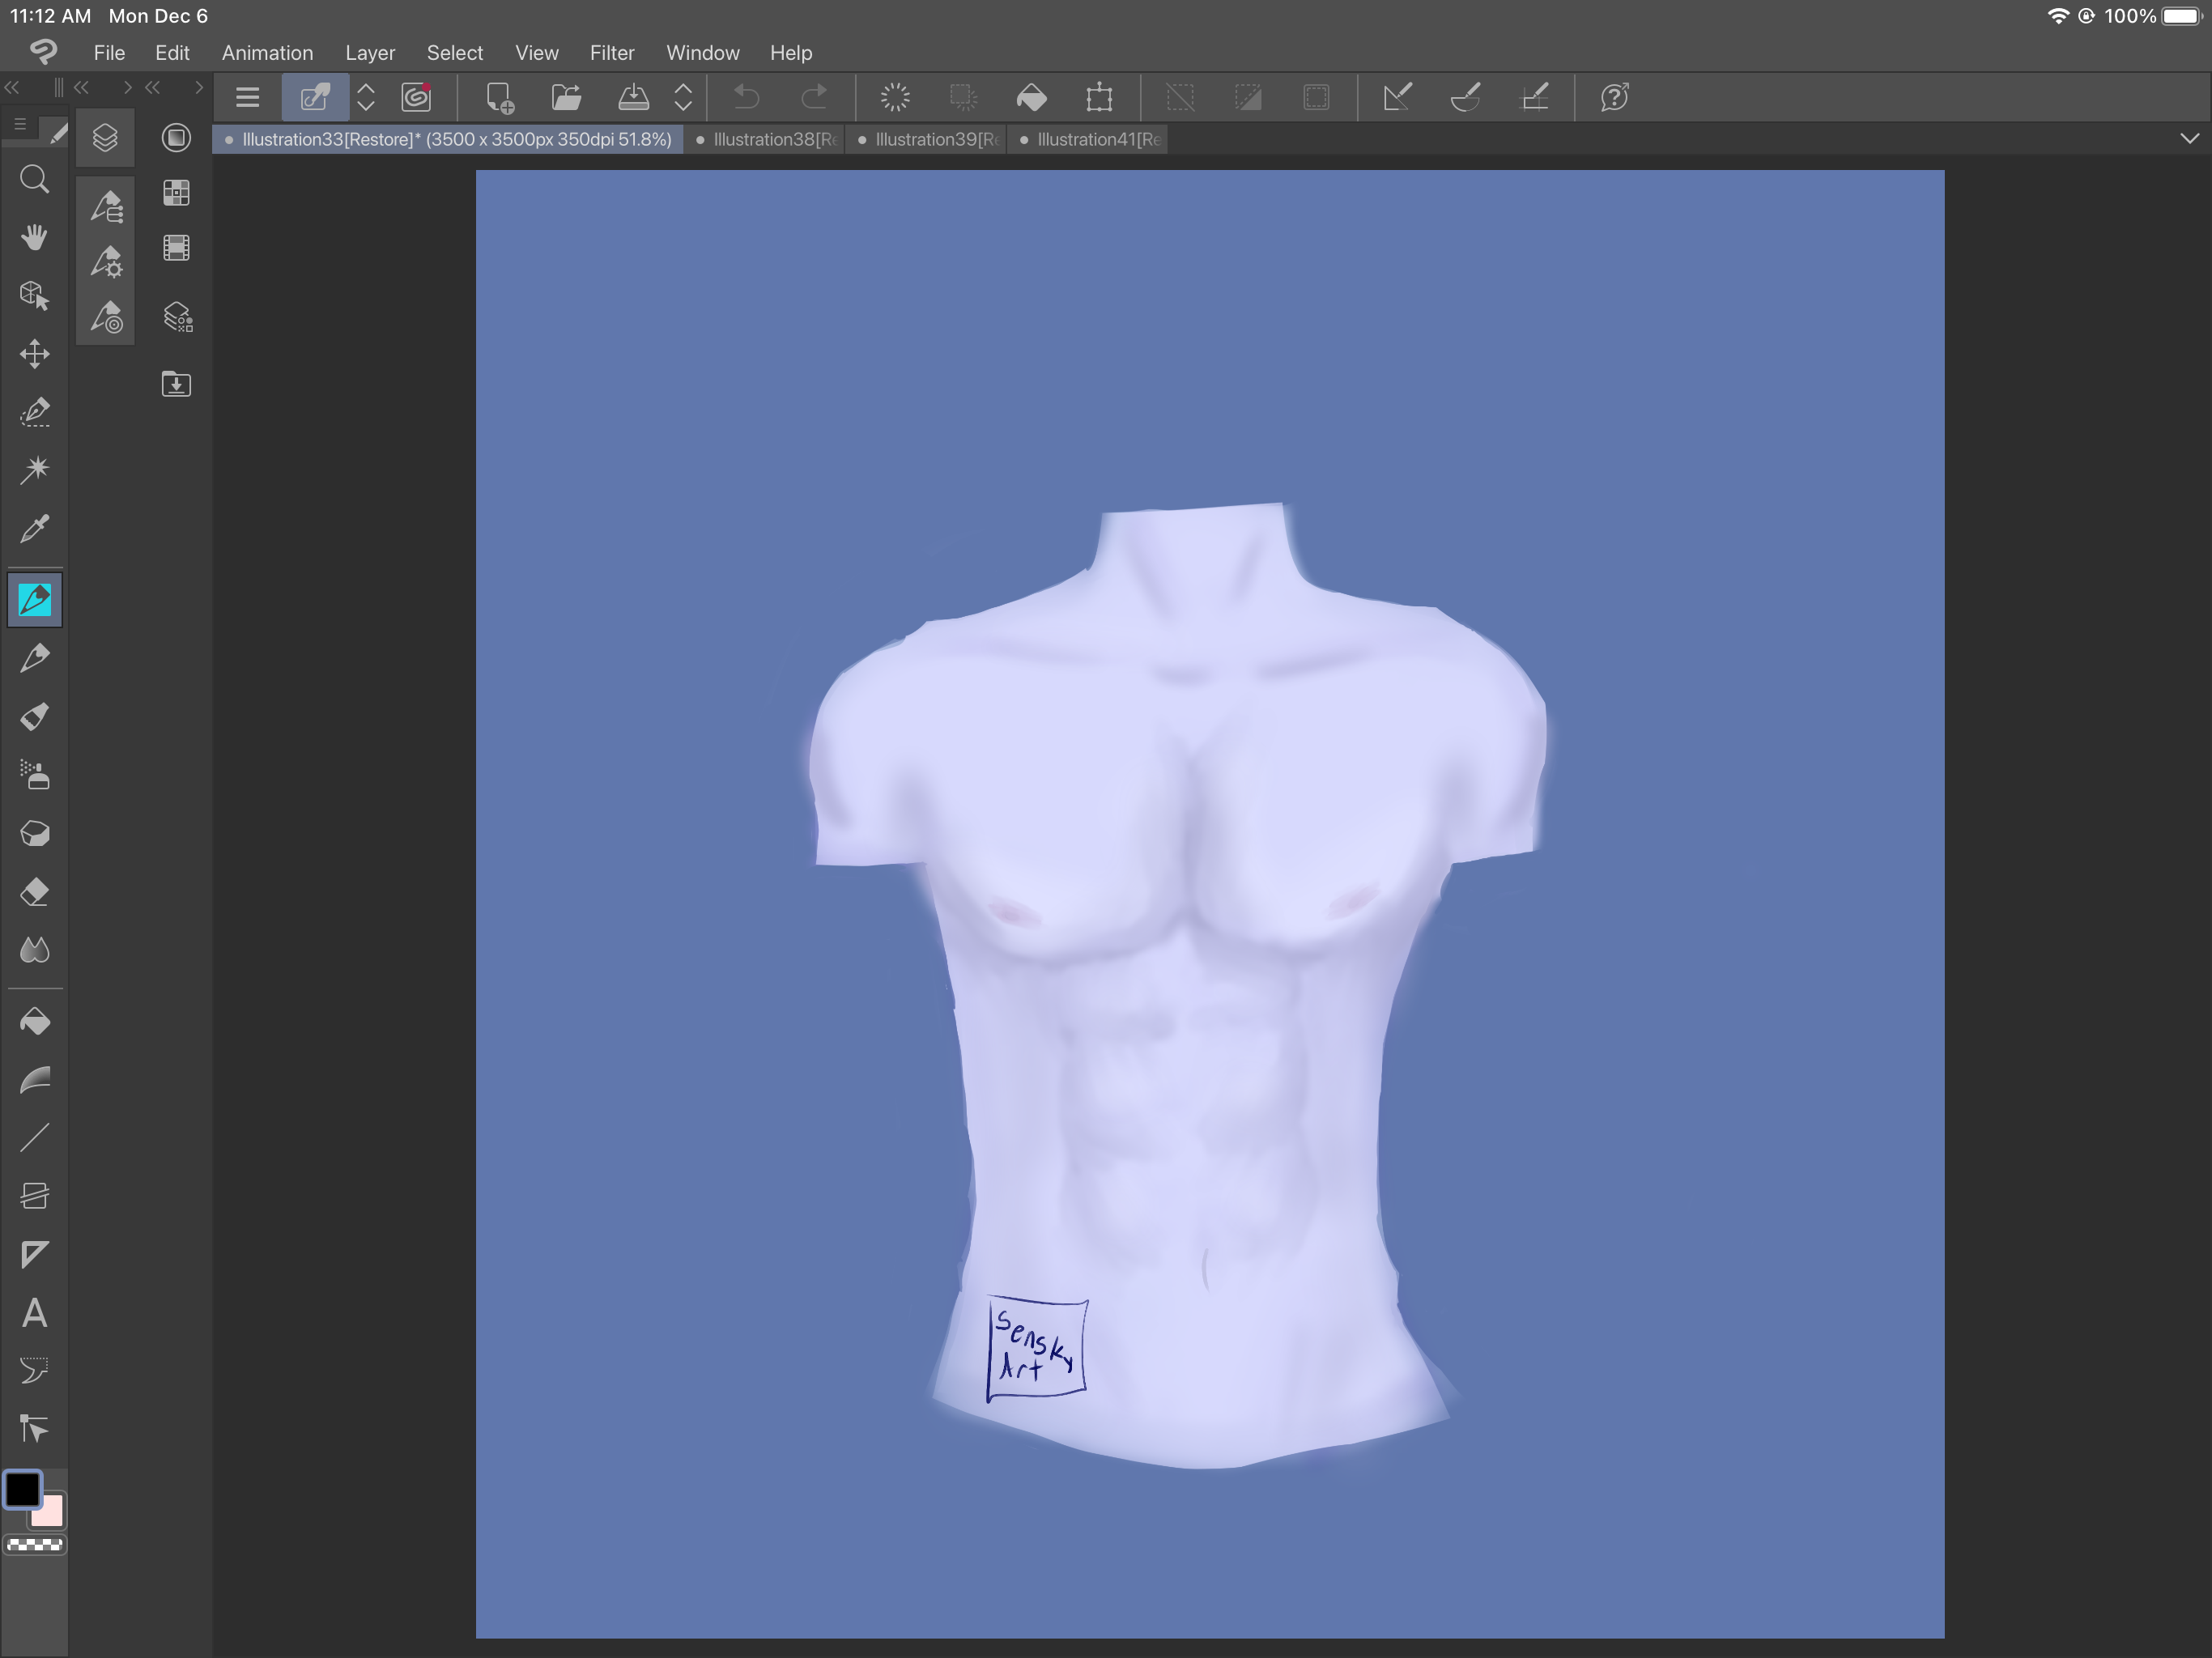Open the Tool Property palette icon
The height and width of the screenshot is (1658, 2212).
[x=106, y=262]
